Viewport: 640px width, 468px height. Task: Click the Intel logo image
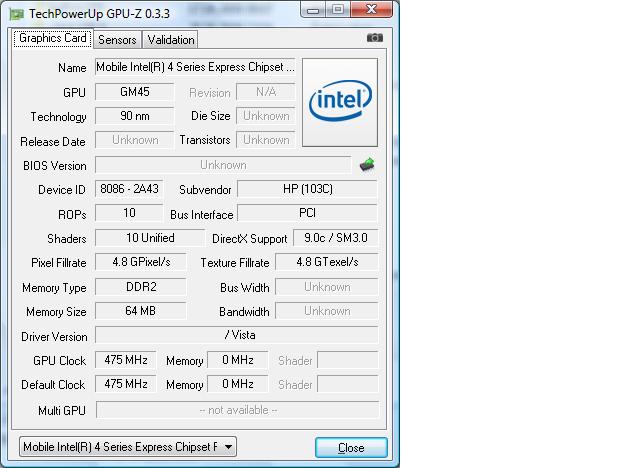[x=340, y=102]
